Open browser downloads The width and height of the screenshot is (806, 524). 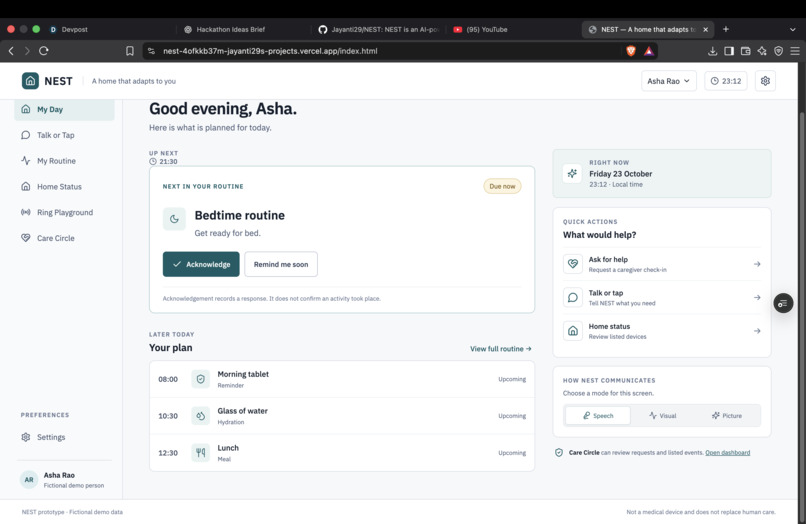[712, 51]
